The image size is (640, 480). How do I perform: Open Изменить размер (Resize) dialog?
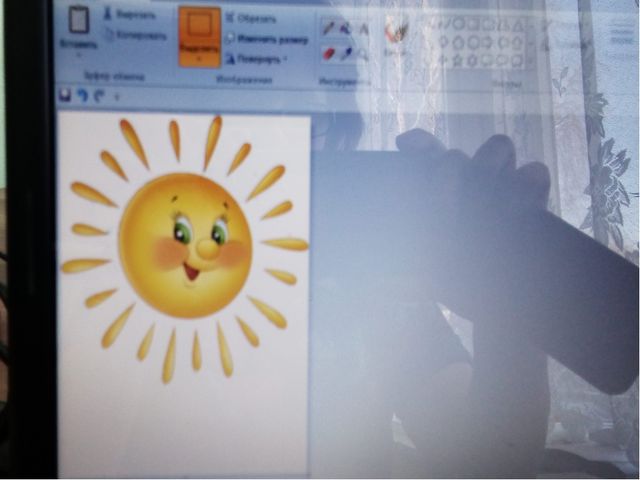(268, 39)
